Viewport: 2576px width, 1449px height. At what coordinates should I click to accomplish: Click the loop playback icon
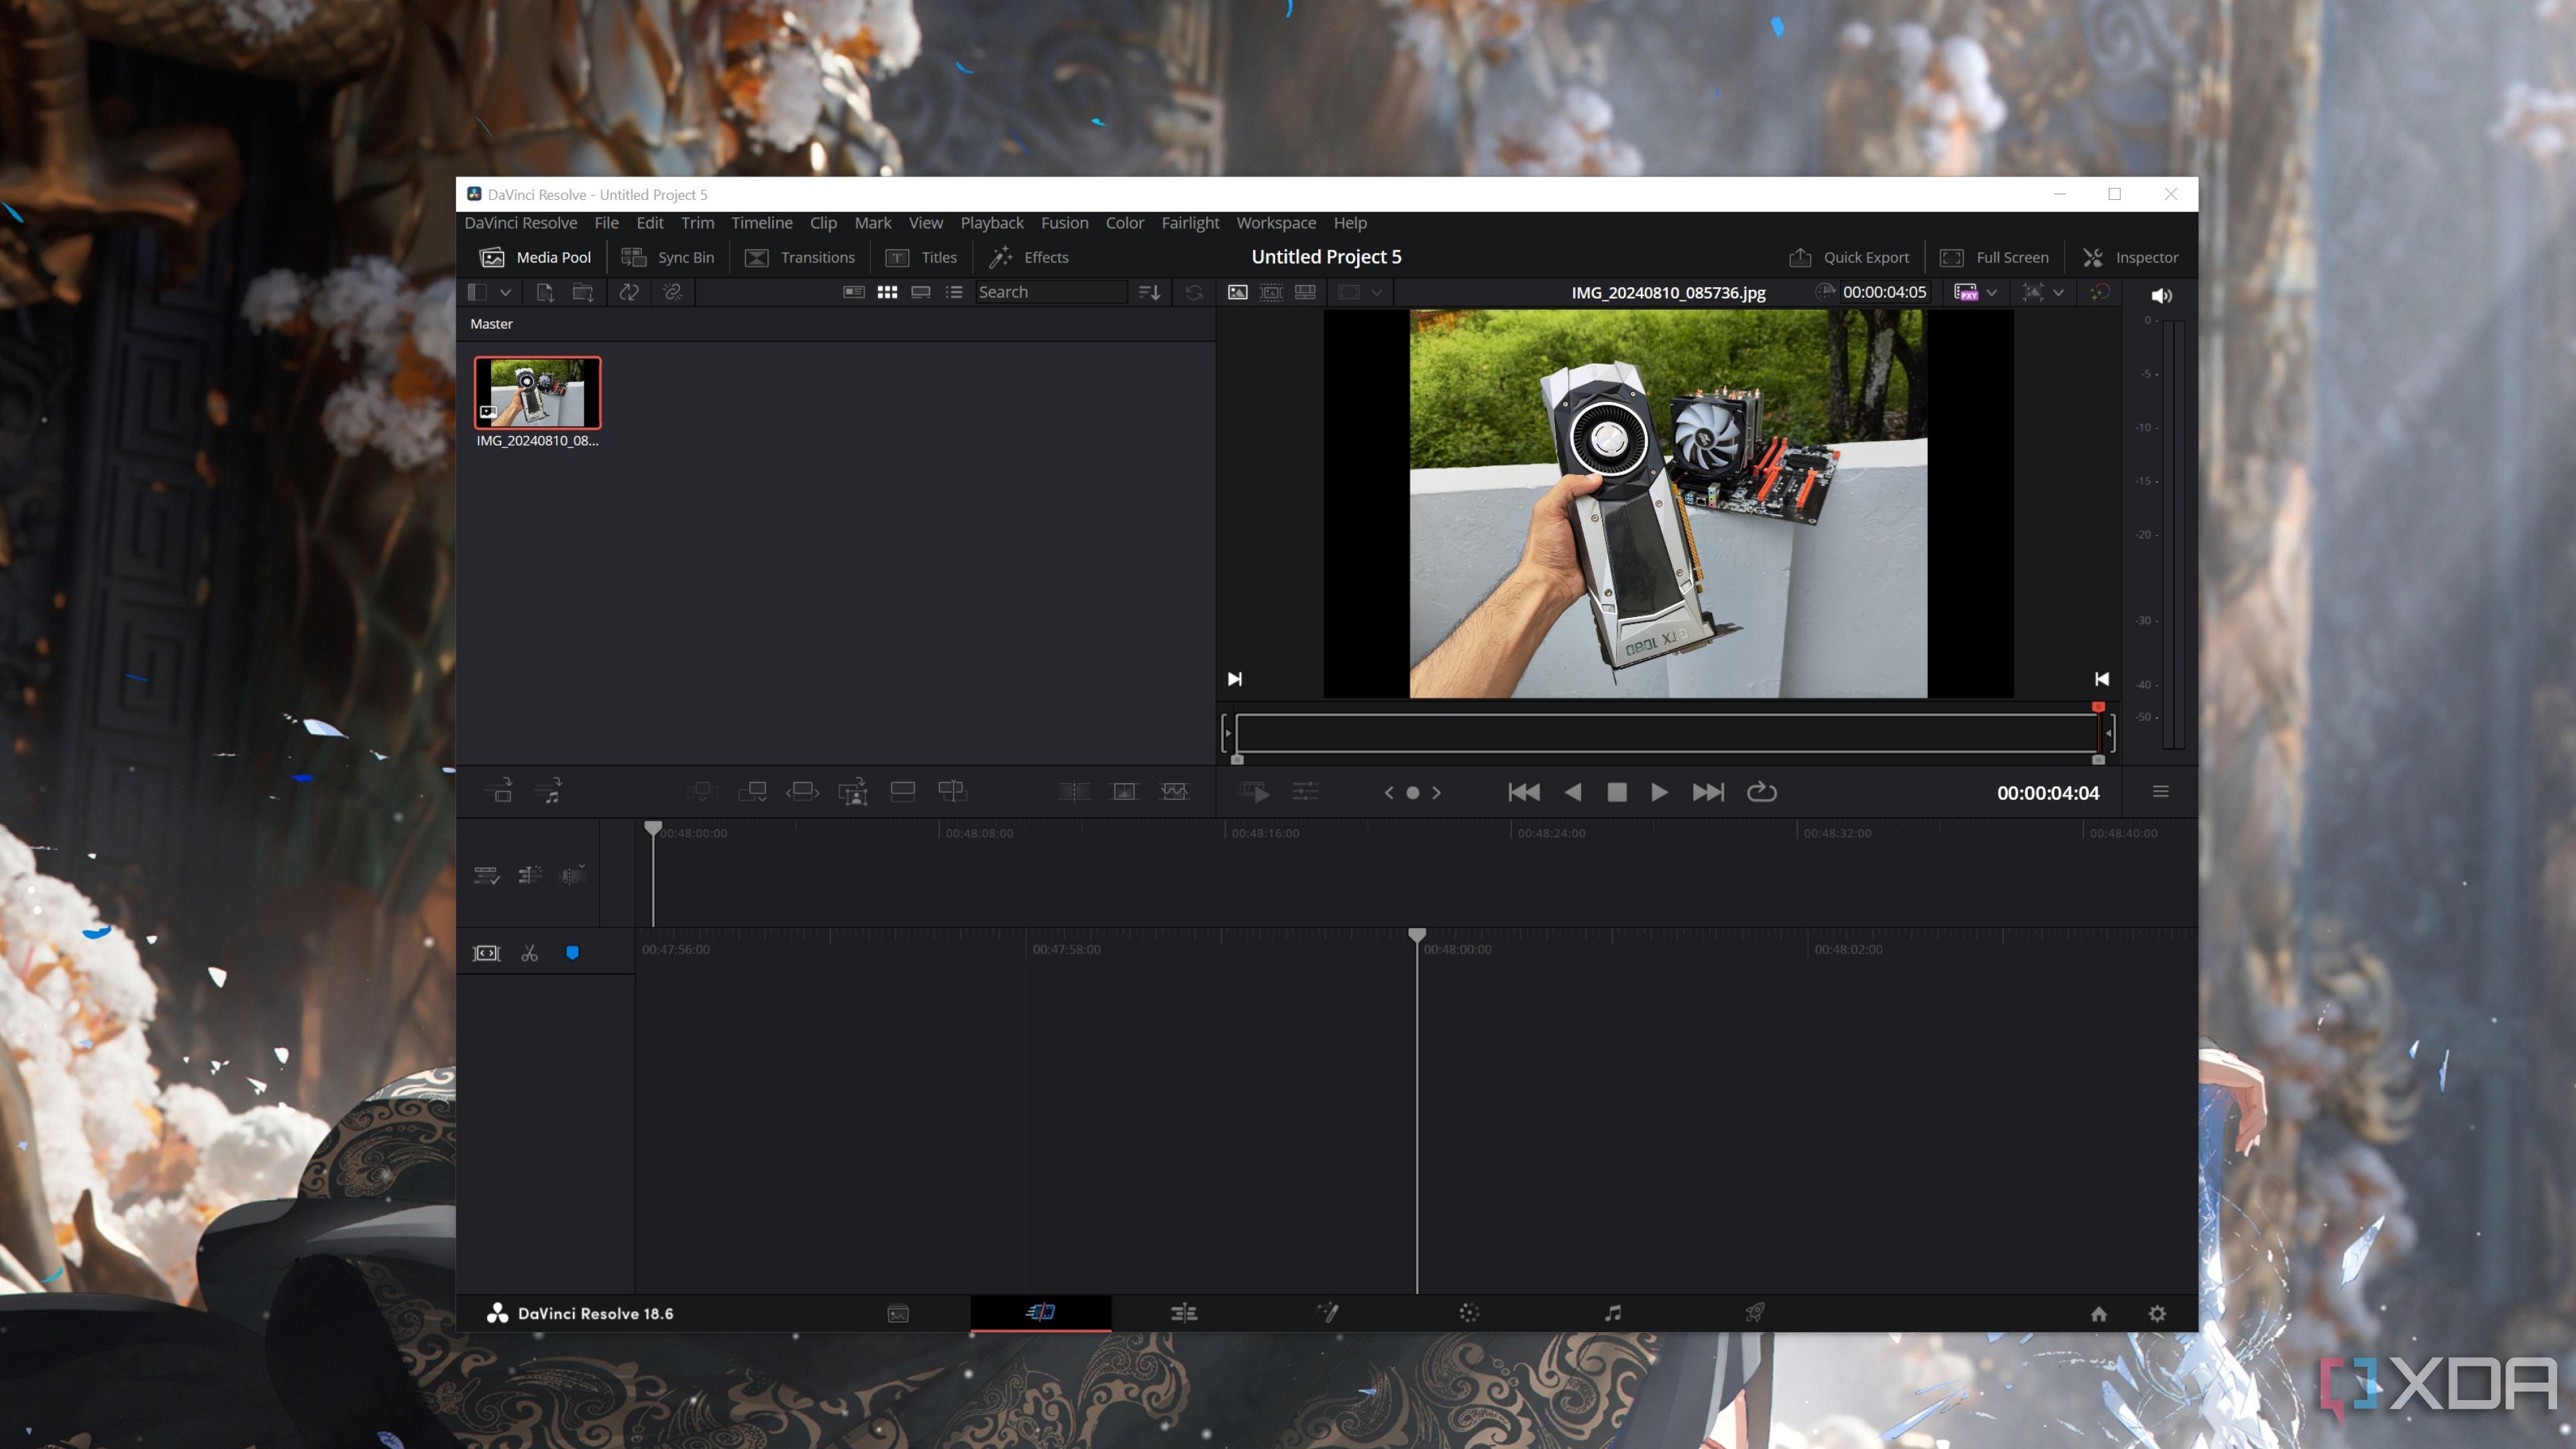[1760, 791]
